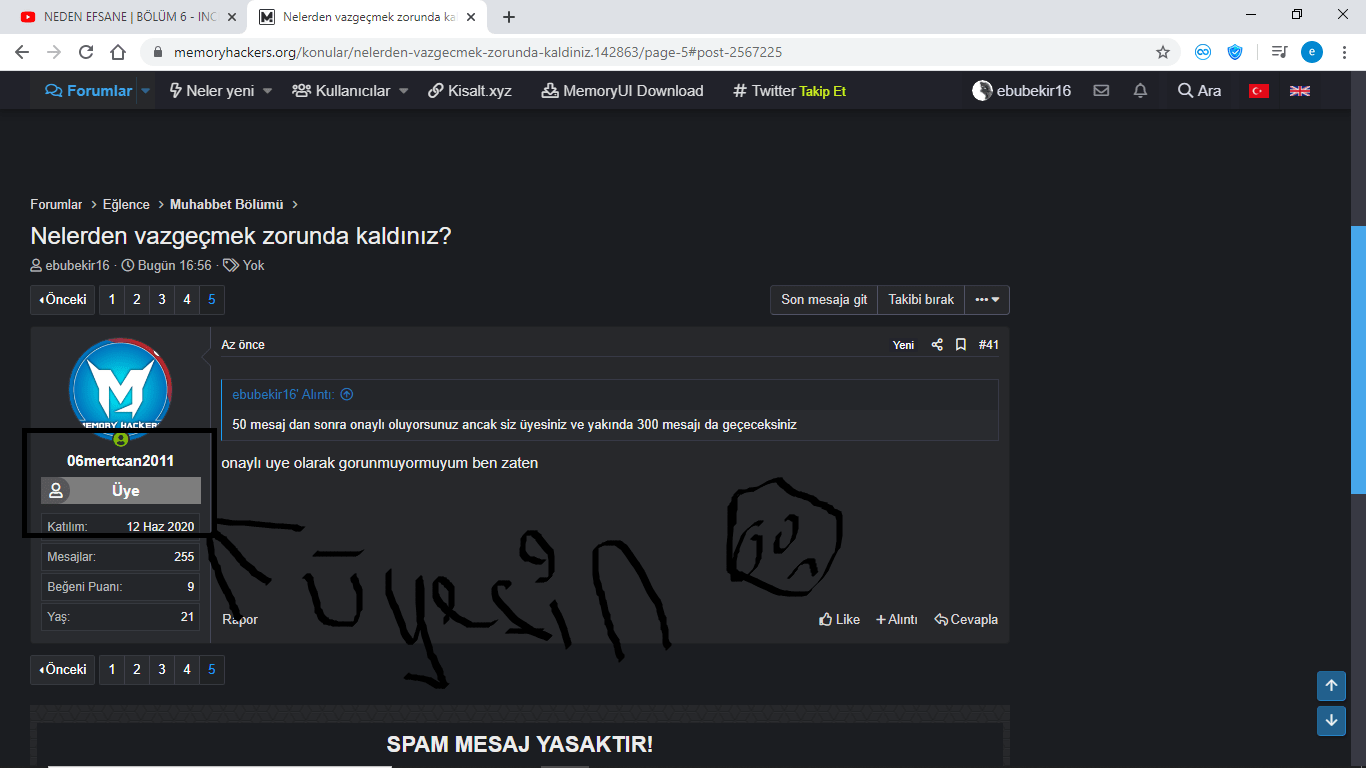Click the browser back arrow
This screenshot has width=1366, height=768.
[22, 52]
